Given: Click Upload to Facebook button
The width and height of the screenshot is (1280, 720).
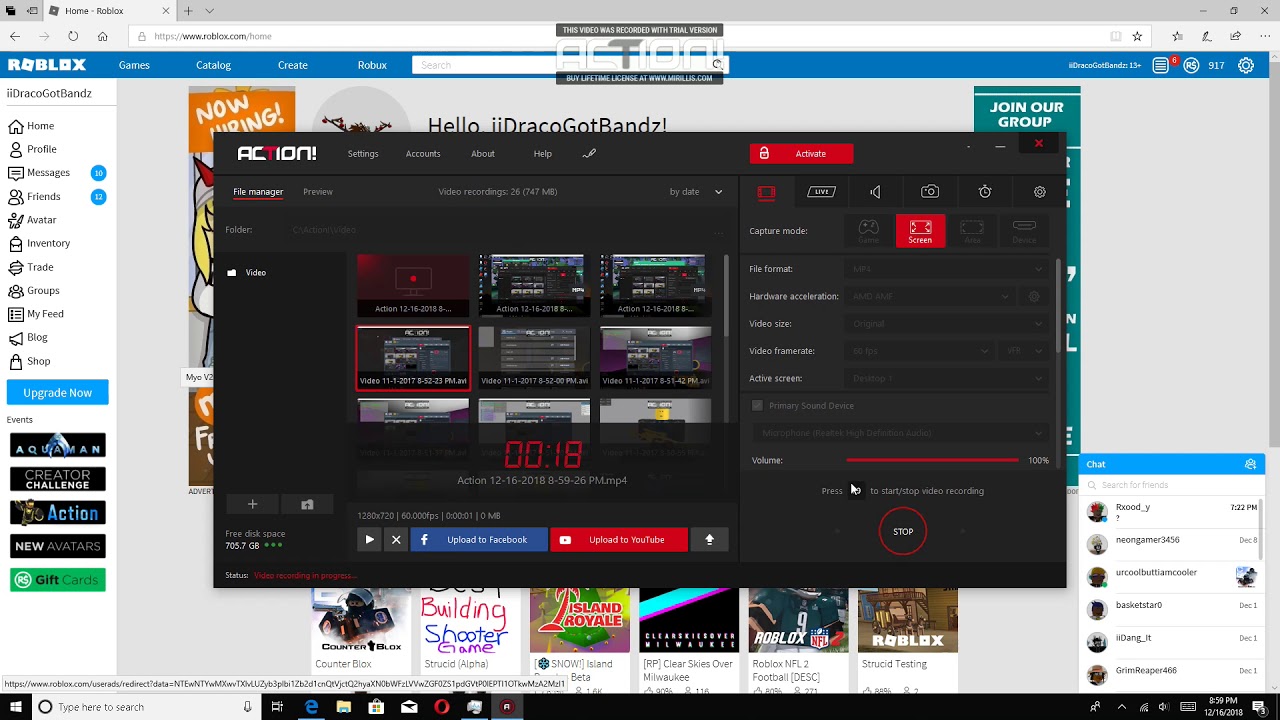Looking at the screenshot, I should coord(479,540).
